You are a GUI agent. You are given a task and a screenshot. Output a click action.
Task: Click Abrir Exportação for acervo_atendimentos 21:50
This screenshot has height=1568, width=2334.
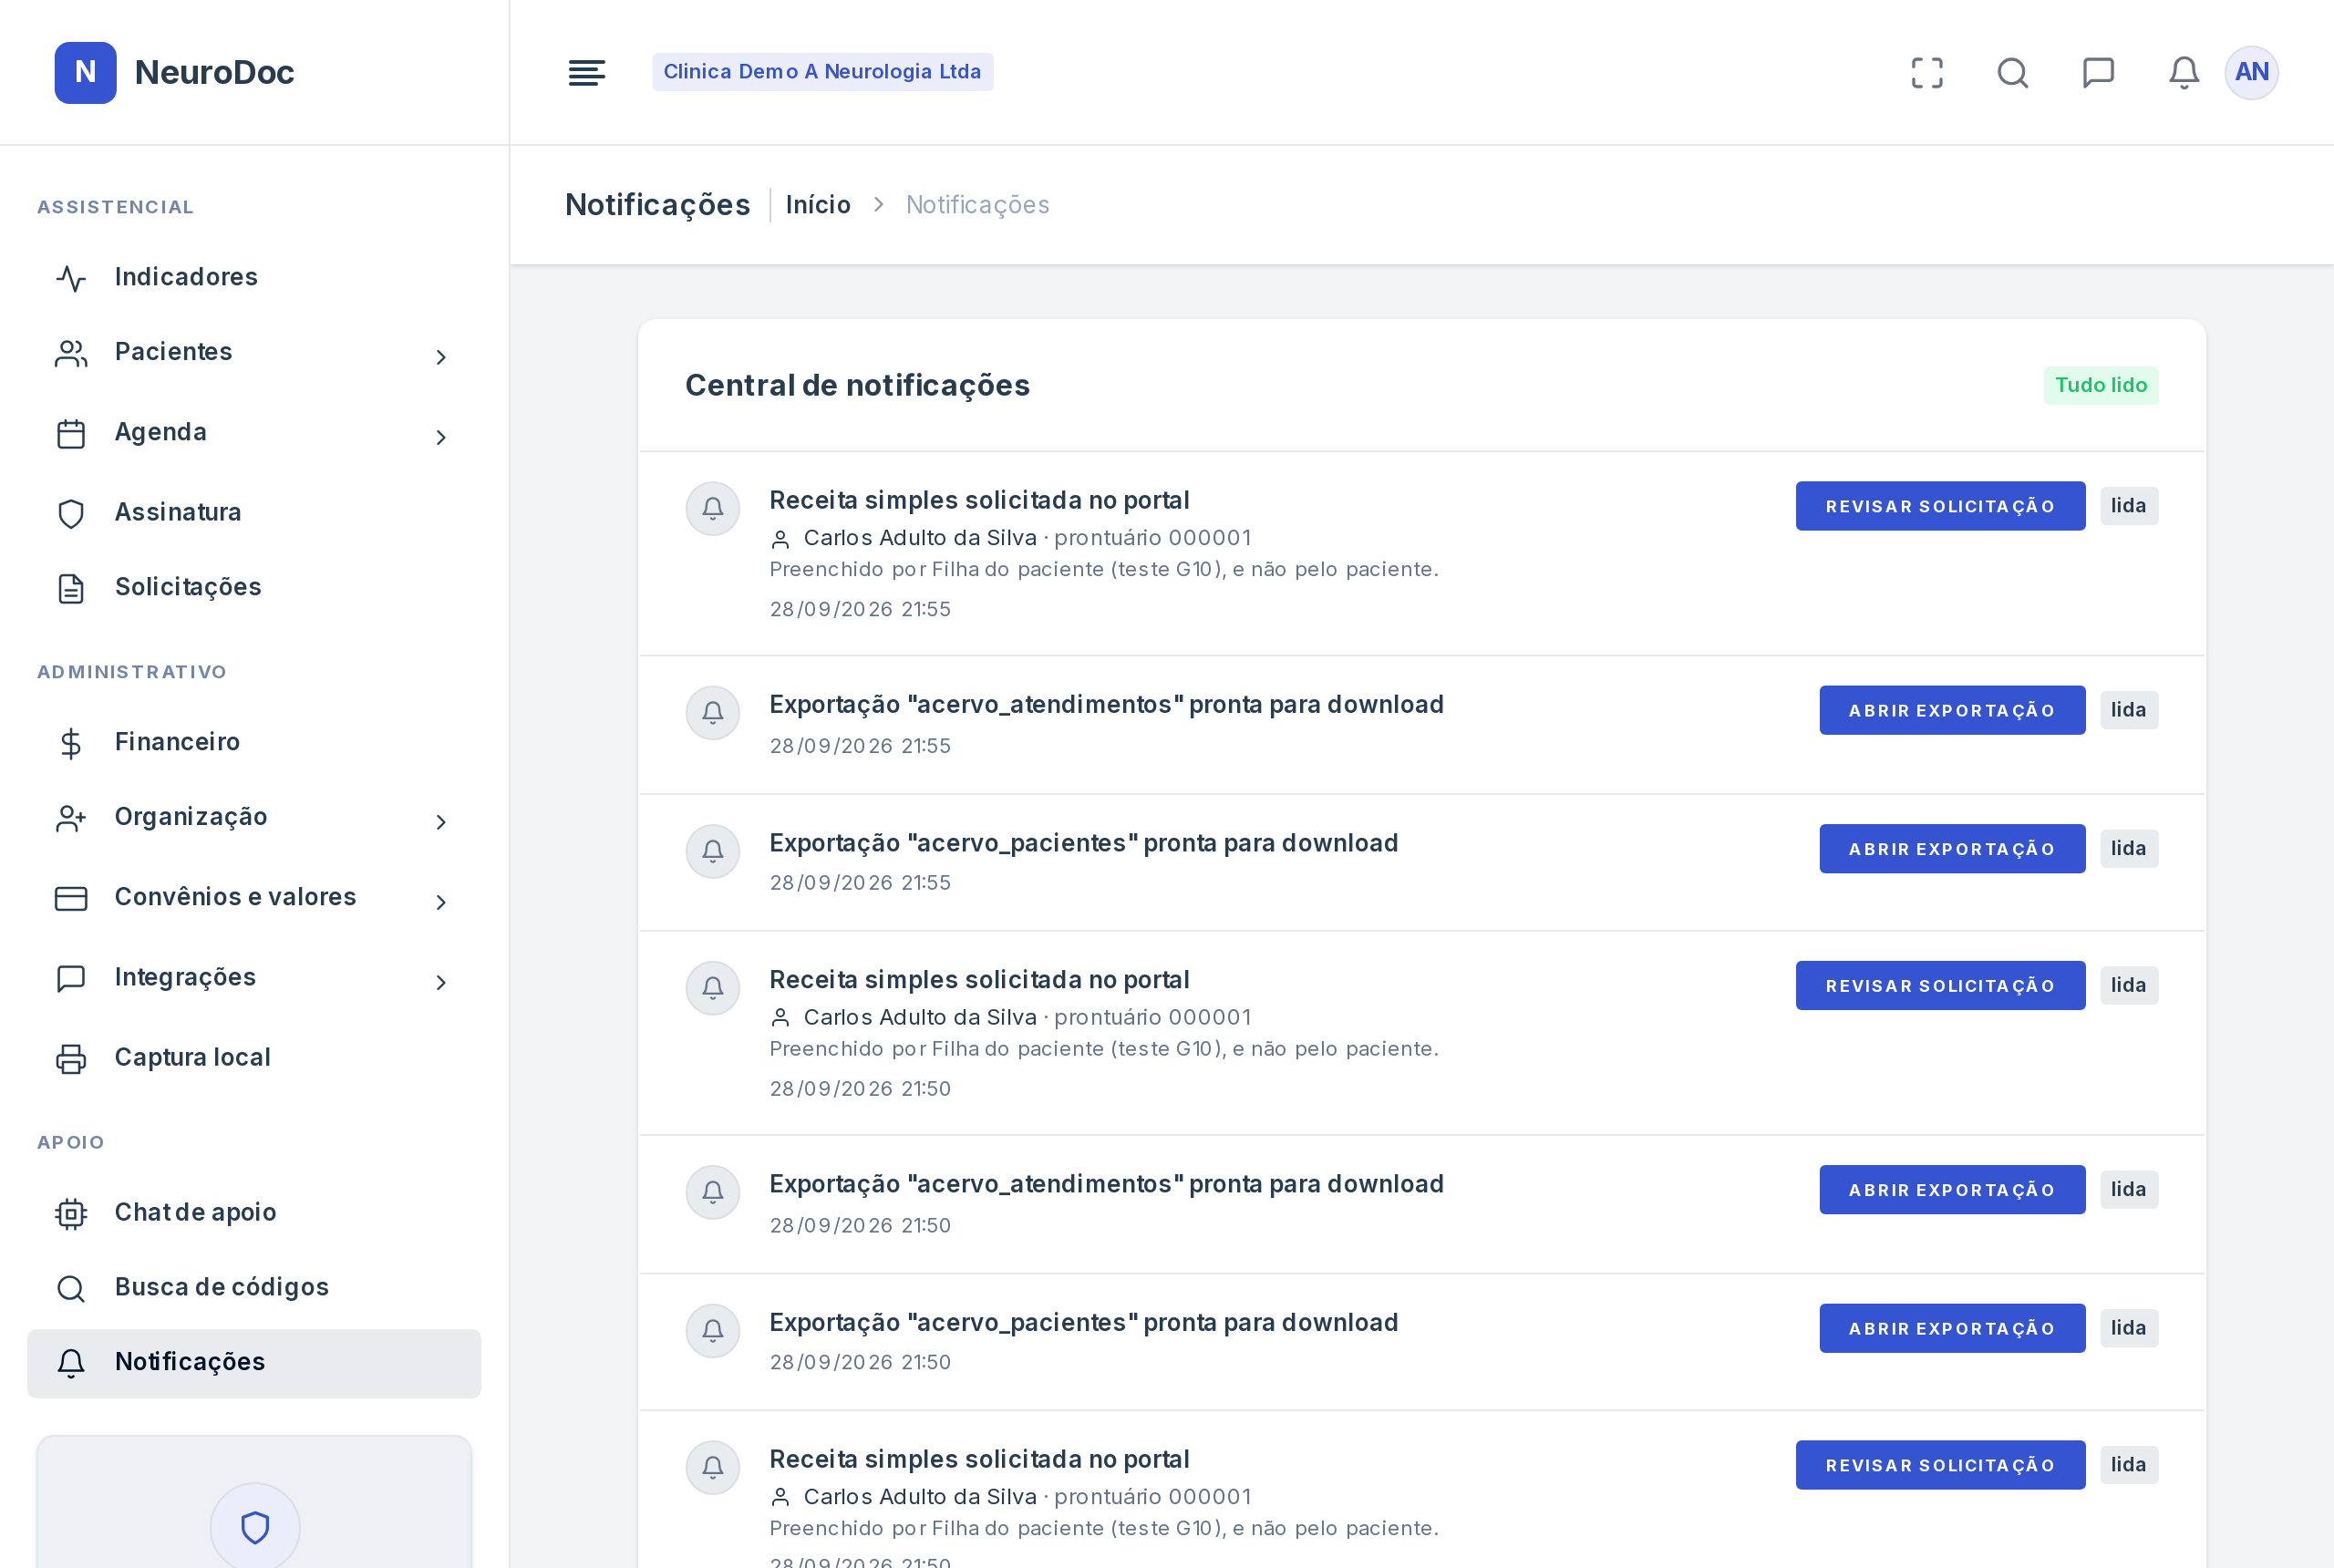[1952, 1189]
